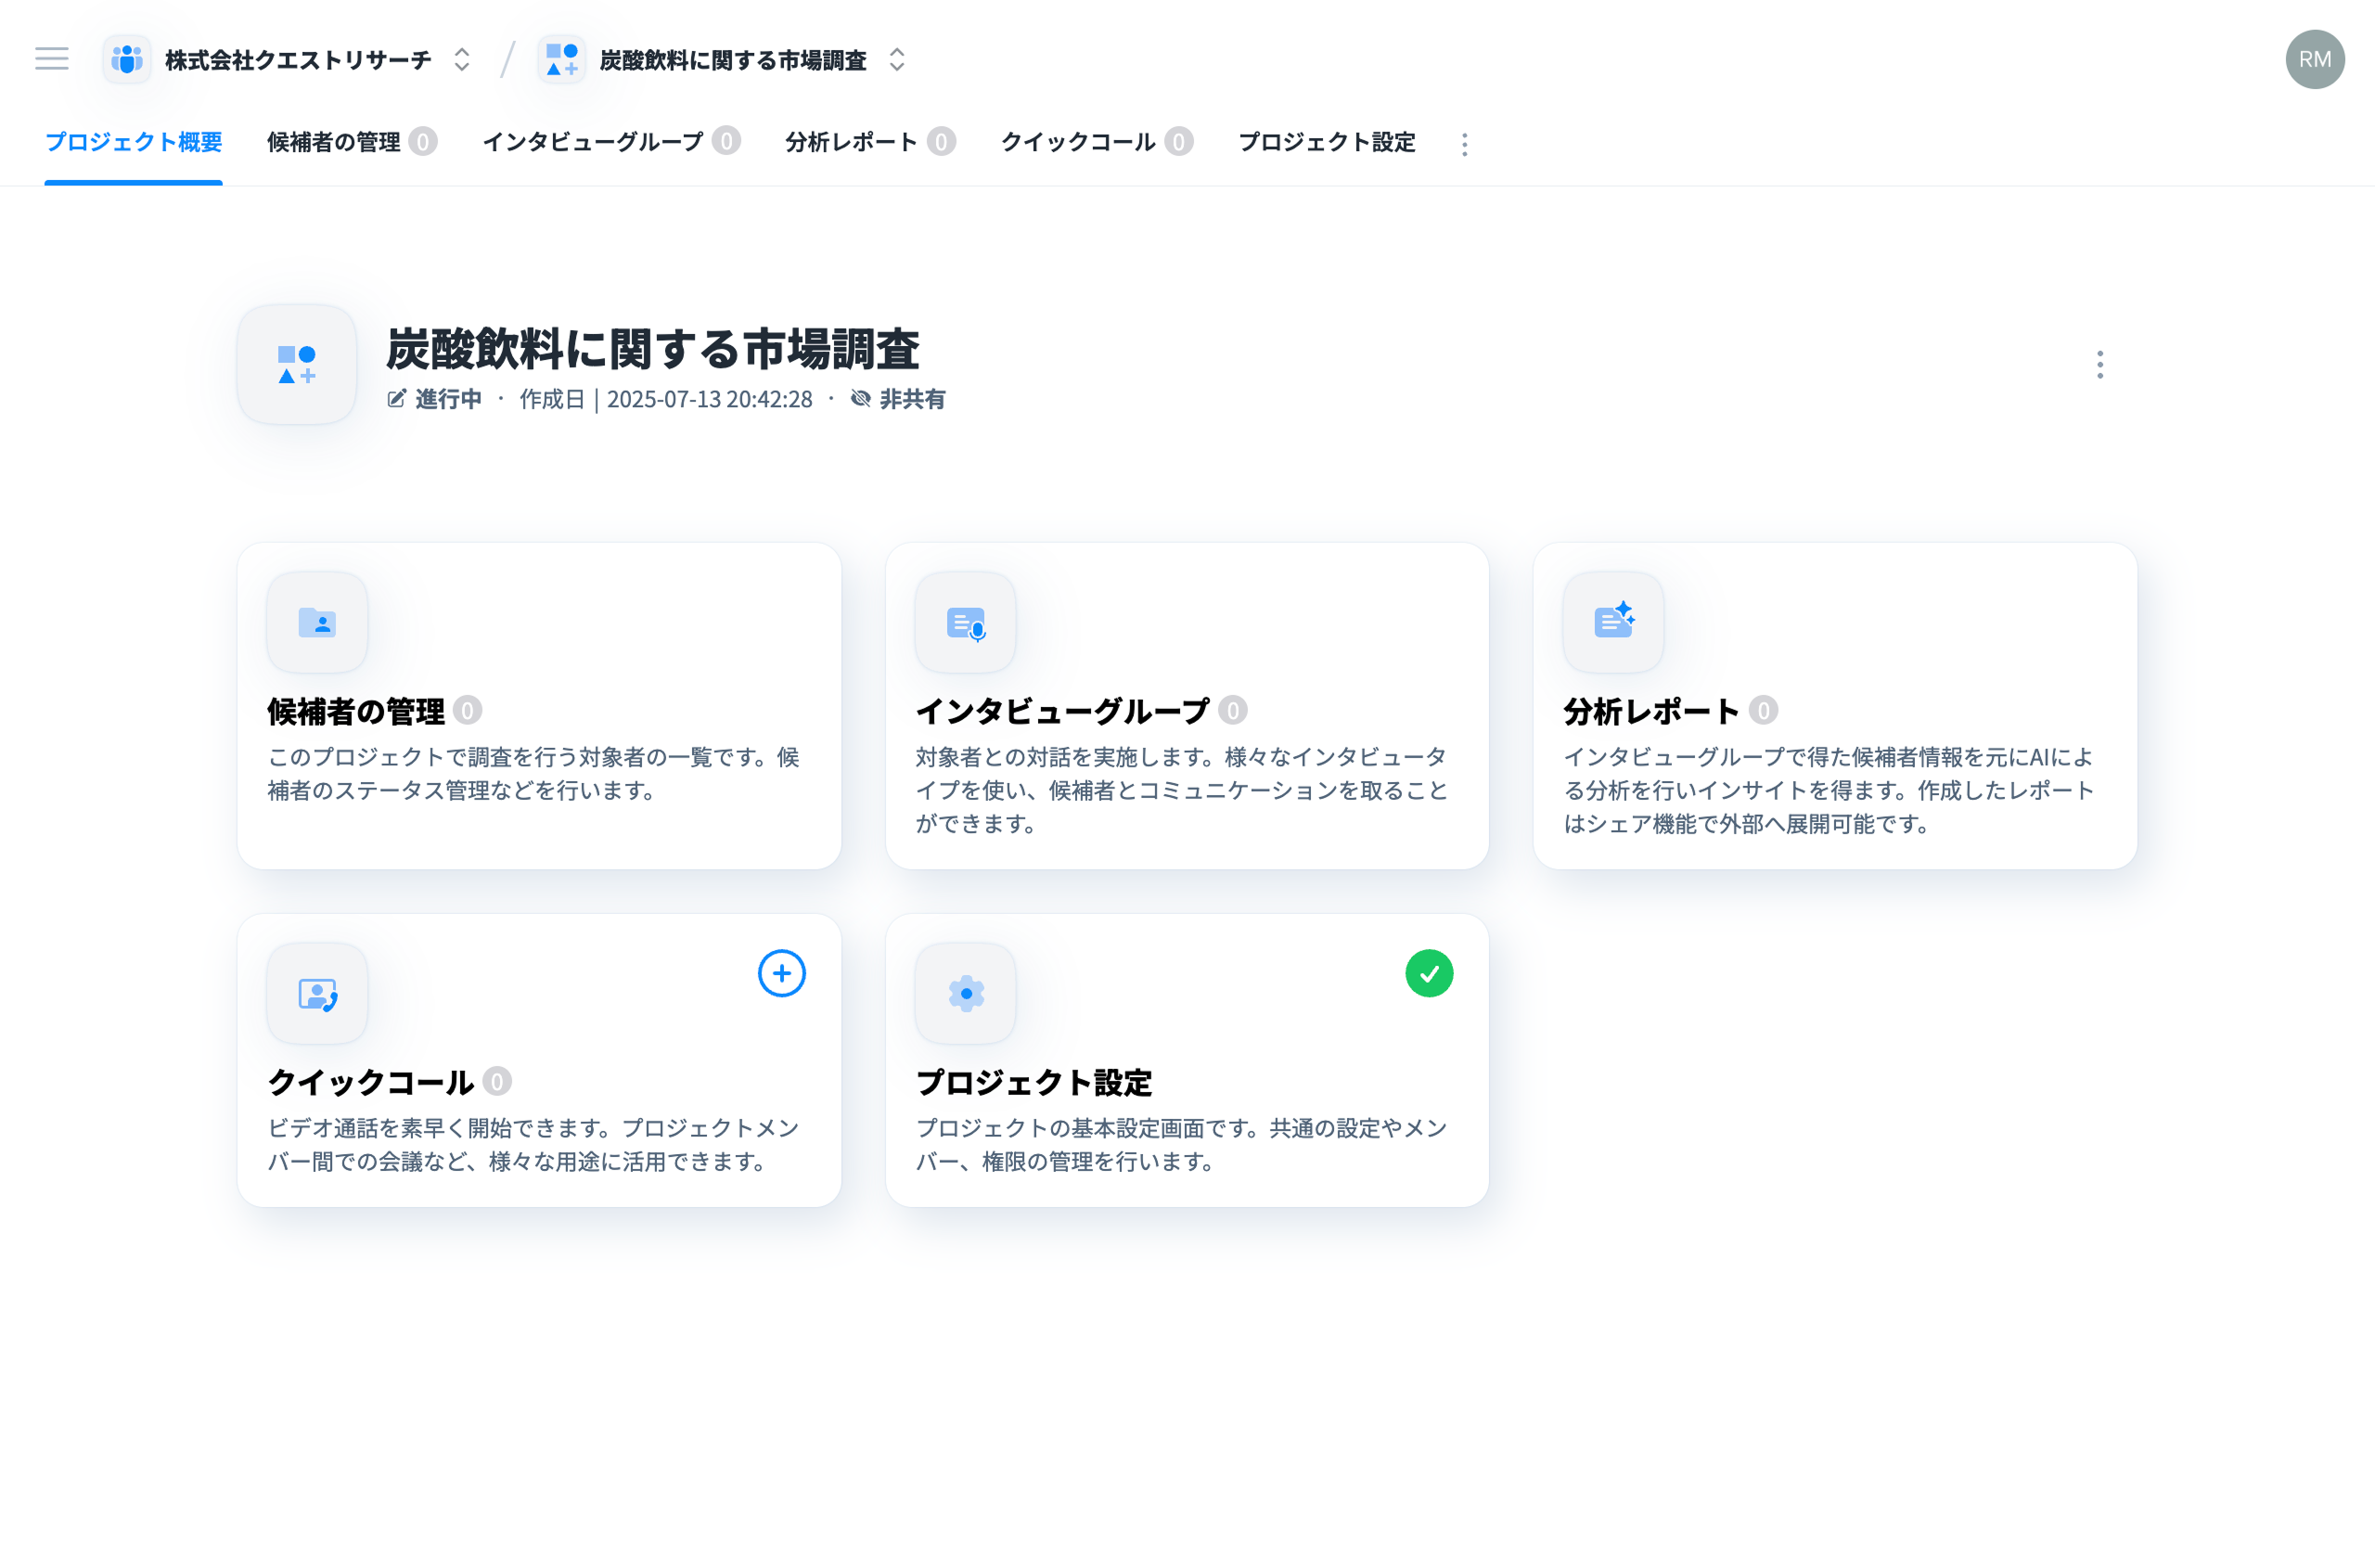
Task: Switch to the 分析レポート tab
Action: click(851, 142)
